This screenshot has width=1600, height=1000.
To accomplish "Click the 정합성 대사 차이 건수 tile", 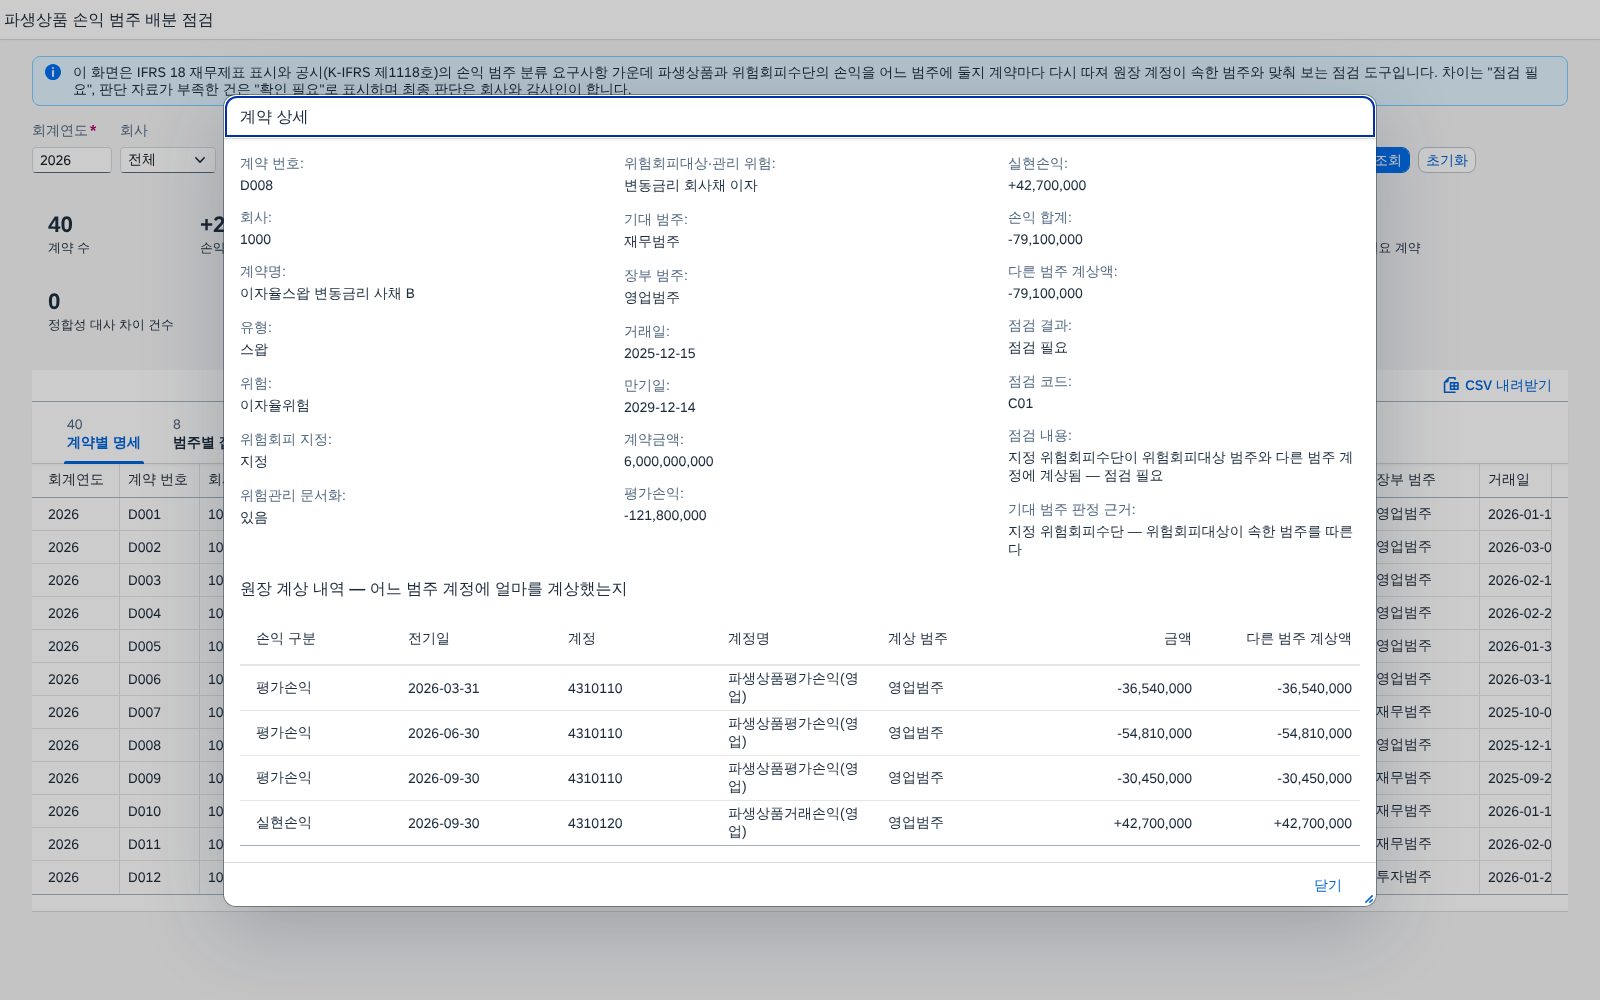I will (110, 312).
